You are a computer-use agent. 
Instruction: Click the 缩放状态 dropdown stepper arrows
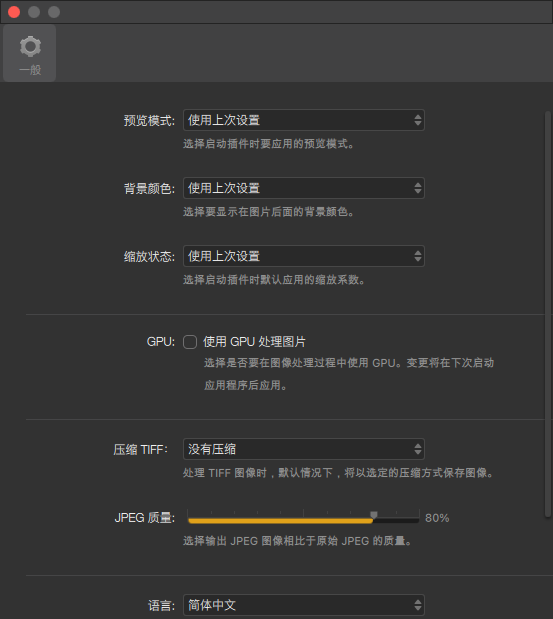point(418,256)
